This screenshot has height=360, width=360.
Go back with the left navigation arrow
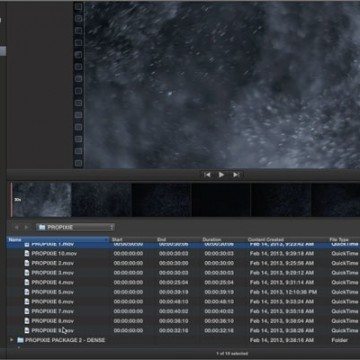(16, 227)
